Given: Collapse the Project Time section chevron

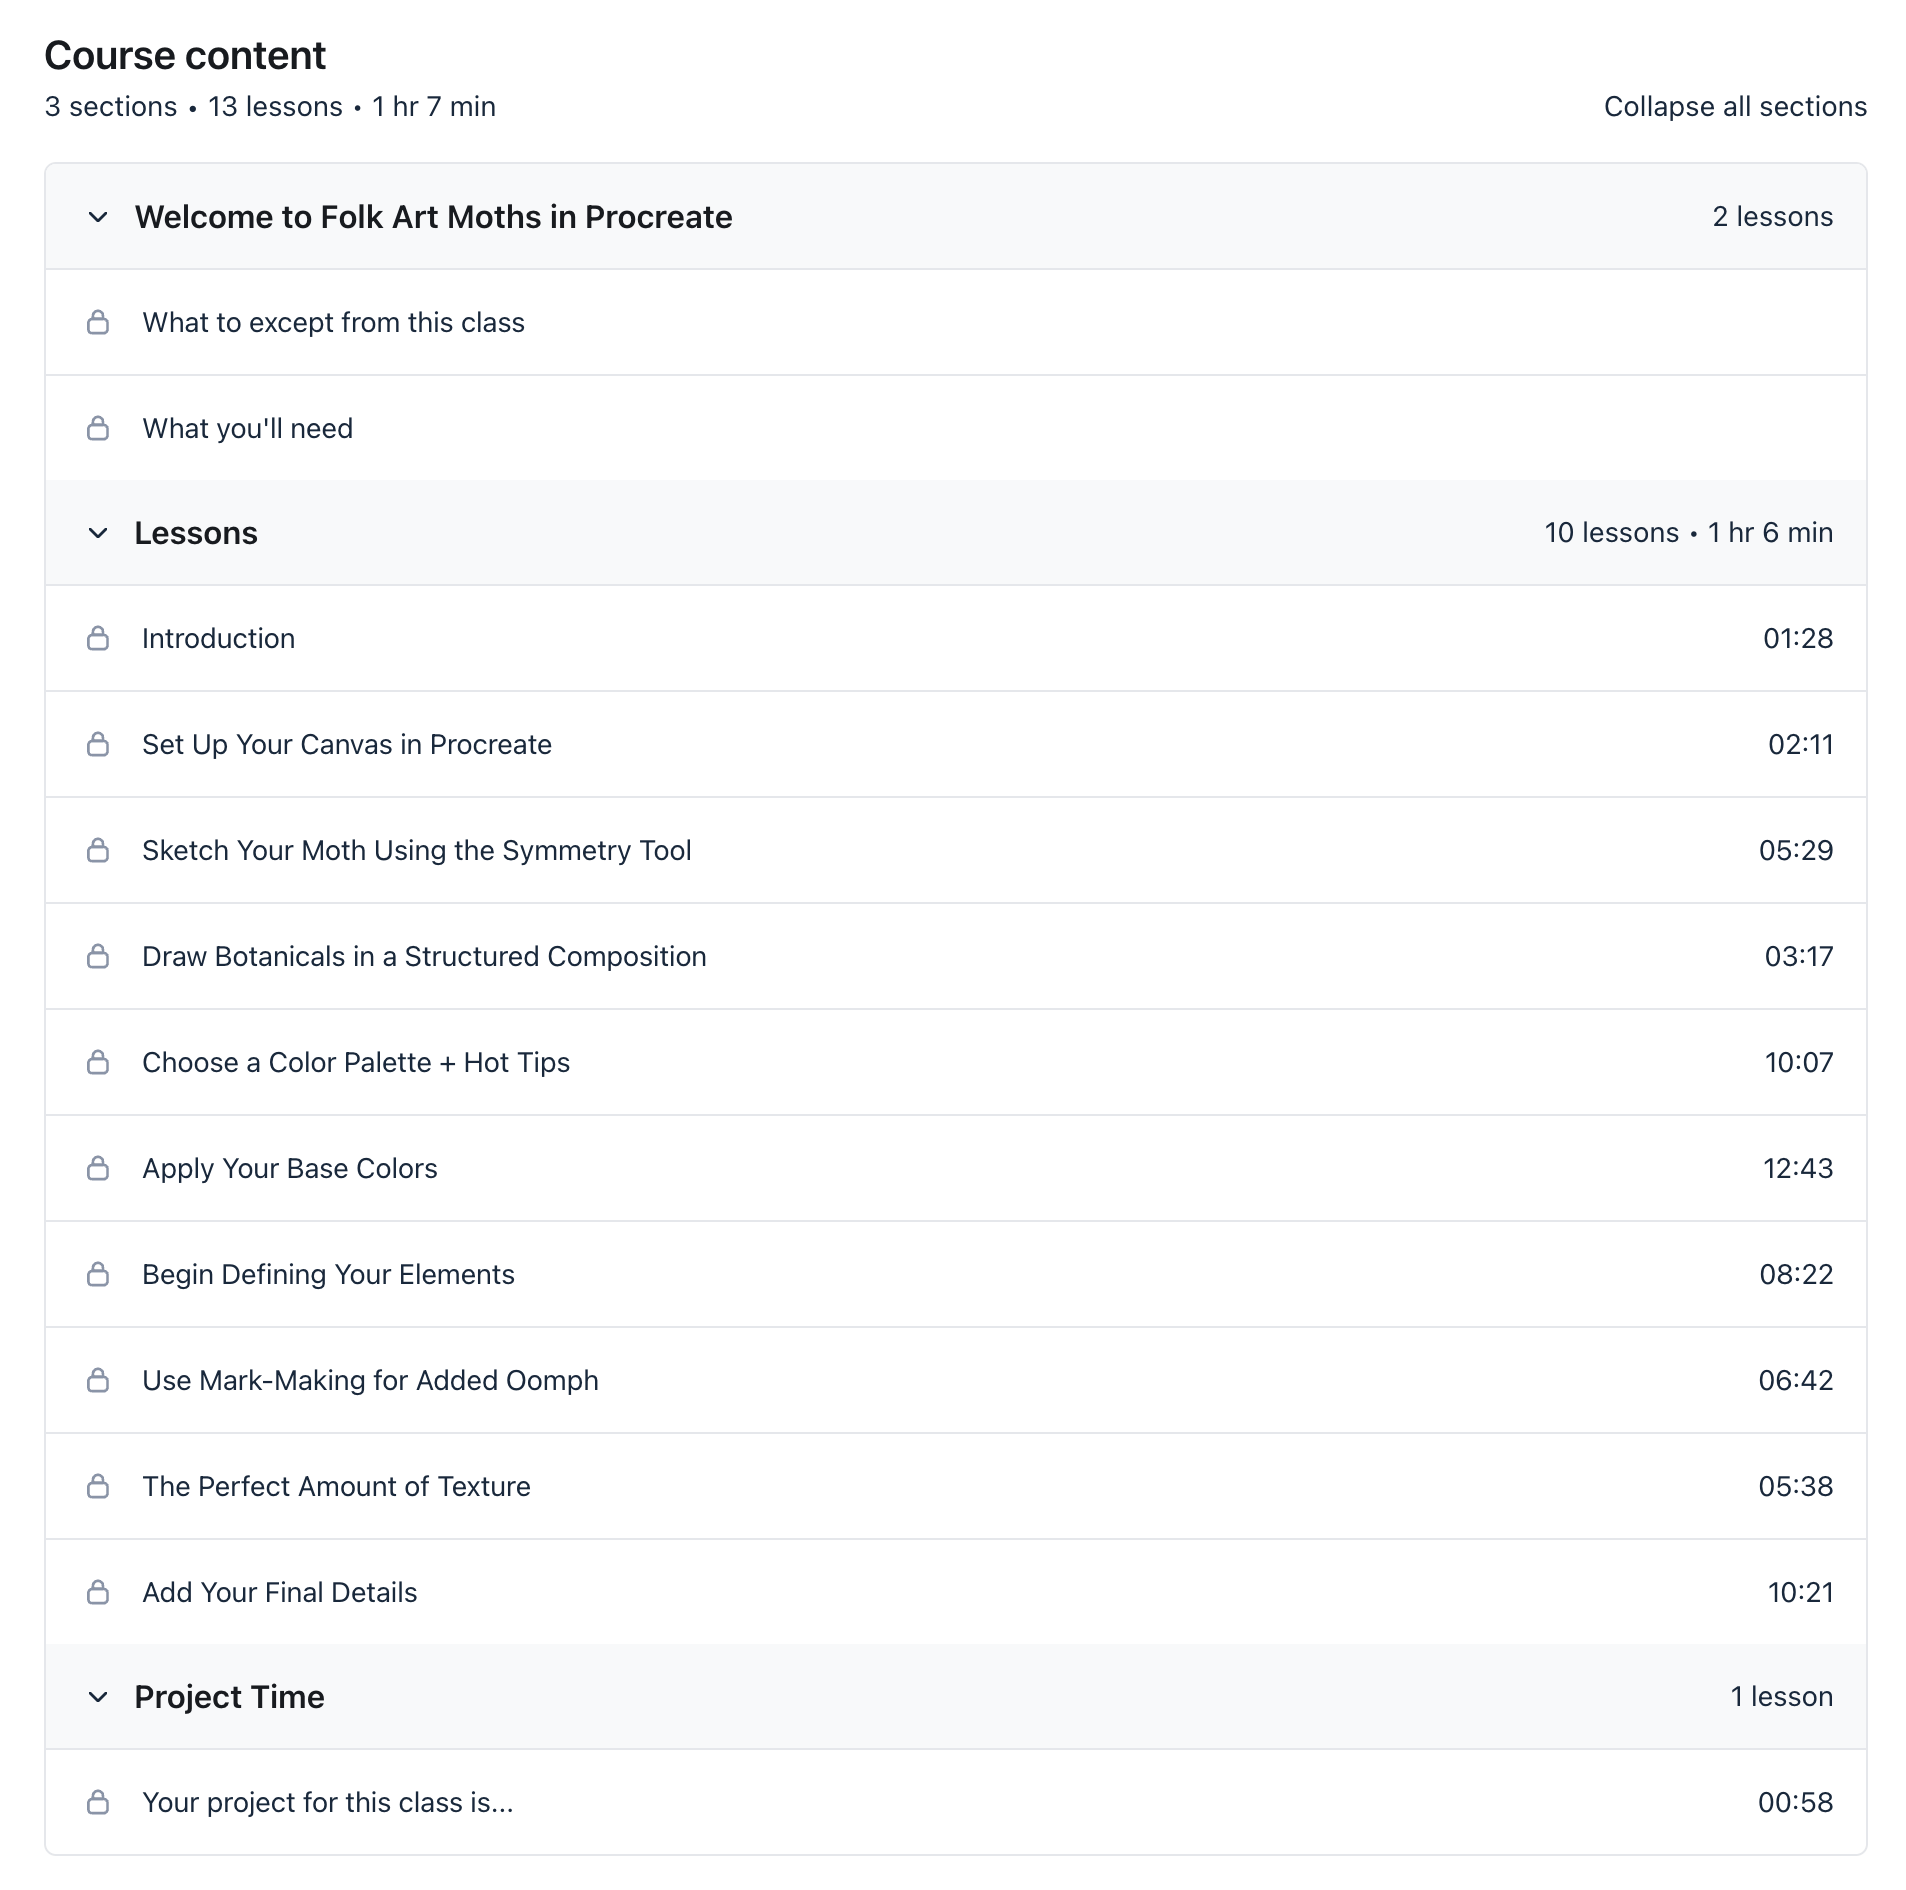Looking at the screenshot, I should point(98,1697).
